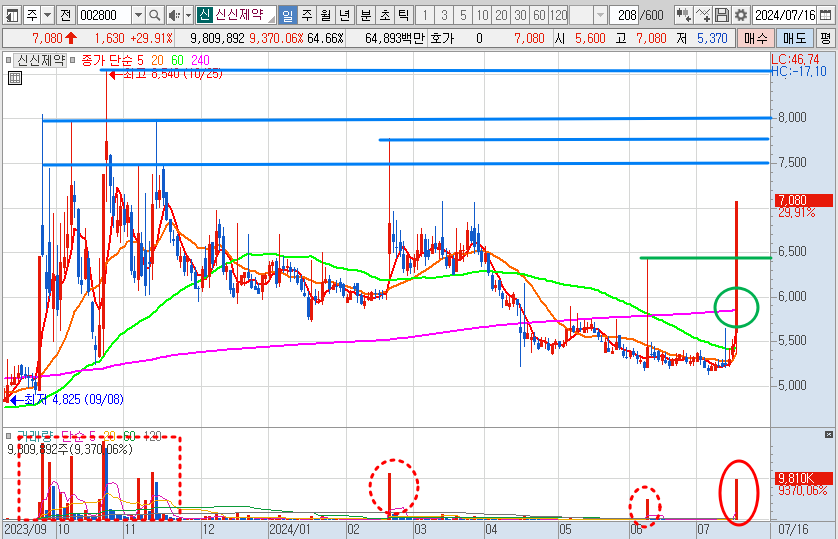Click the 5 moving average legend
This screenshot has height=539, width=838.
pos(140,60)
